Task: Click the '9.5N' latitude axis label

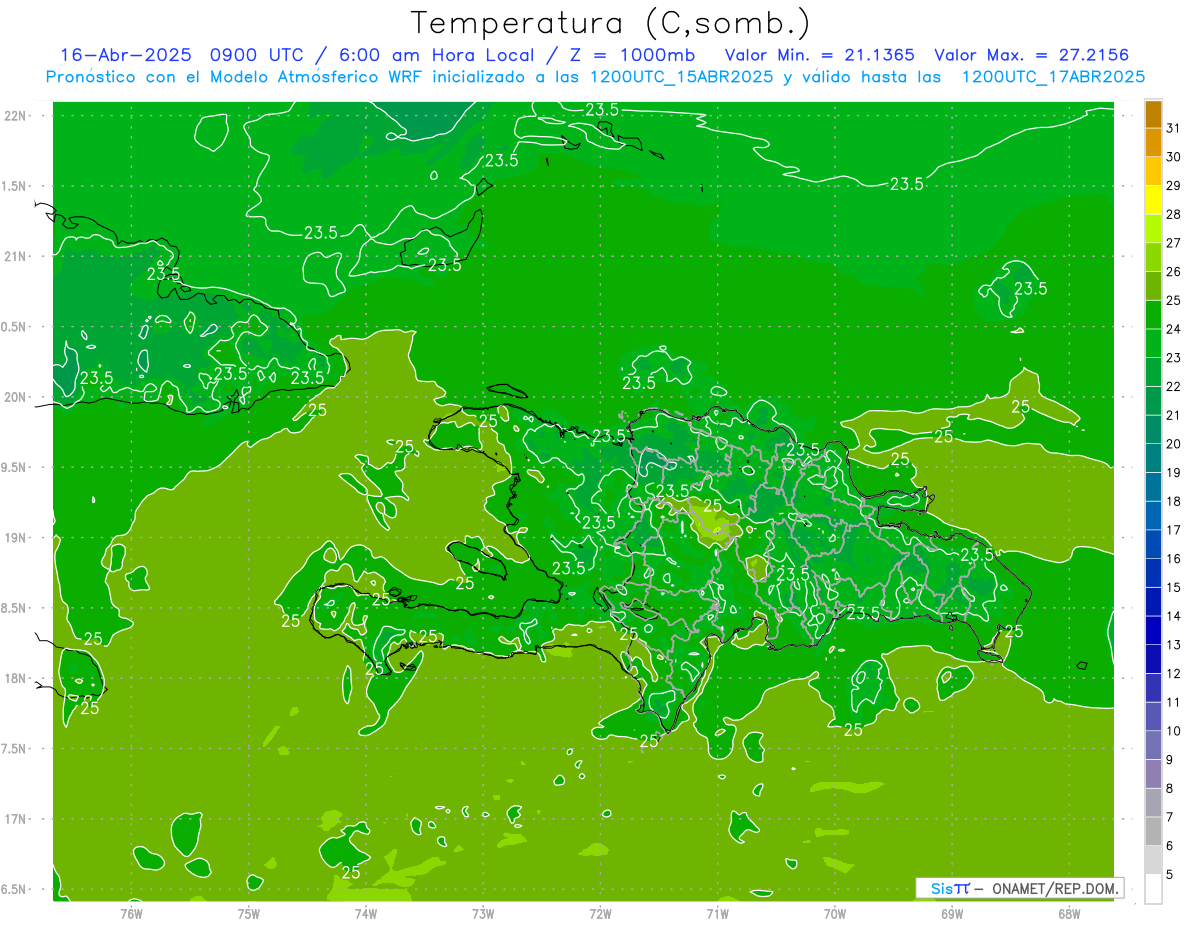Action: [15, 468]
